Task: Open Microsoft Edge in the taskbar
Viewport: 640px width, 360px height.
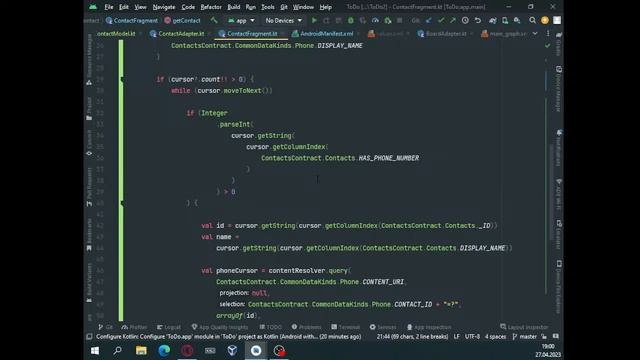Action: point(164,351)
